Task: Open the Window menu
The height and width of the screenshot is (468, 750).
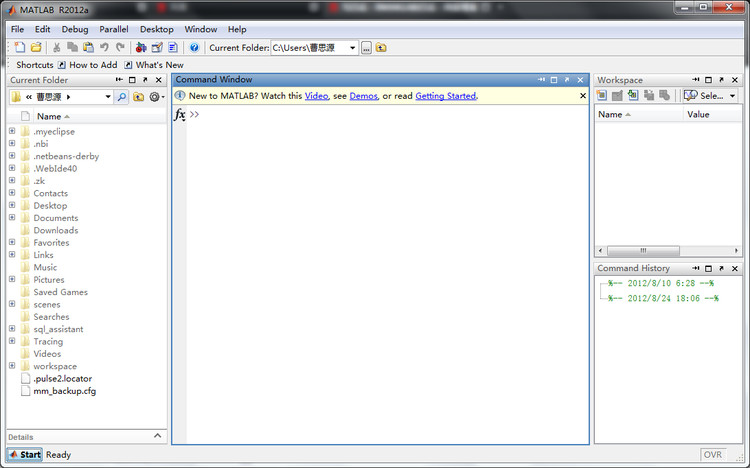Action: (201, 29)
